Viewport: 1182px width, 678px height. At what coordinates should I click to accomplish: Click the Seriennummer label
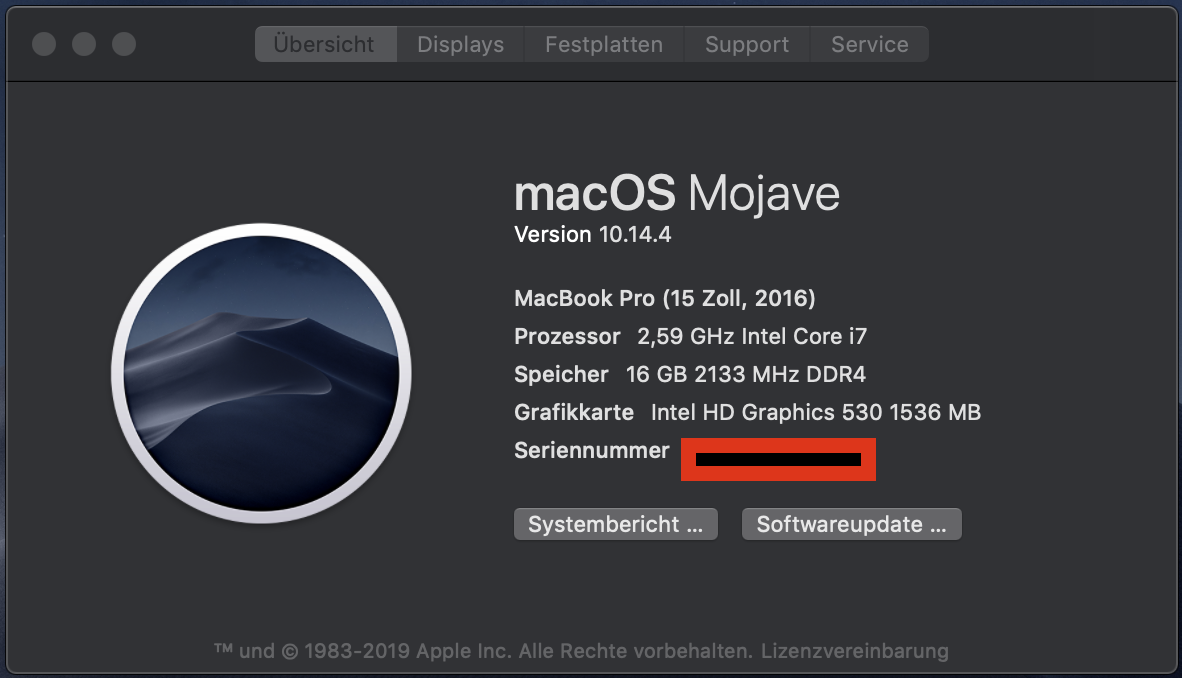coord(591,451)
